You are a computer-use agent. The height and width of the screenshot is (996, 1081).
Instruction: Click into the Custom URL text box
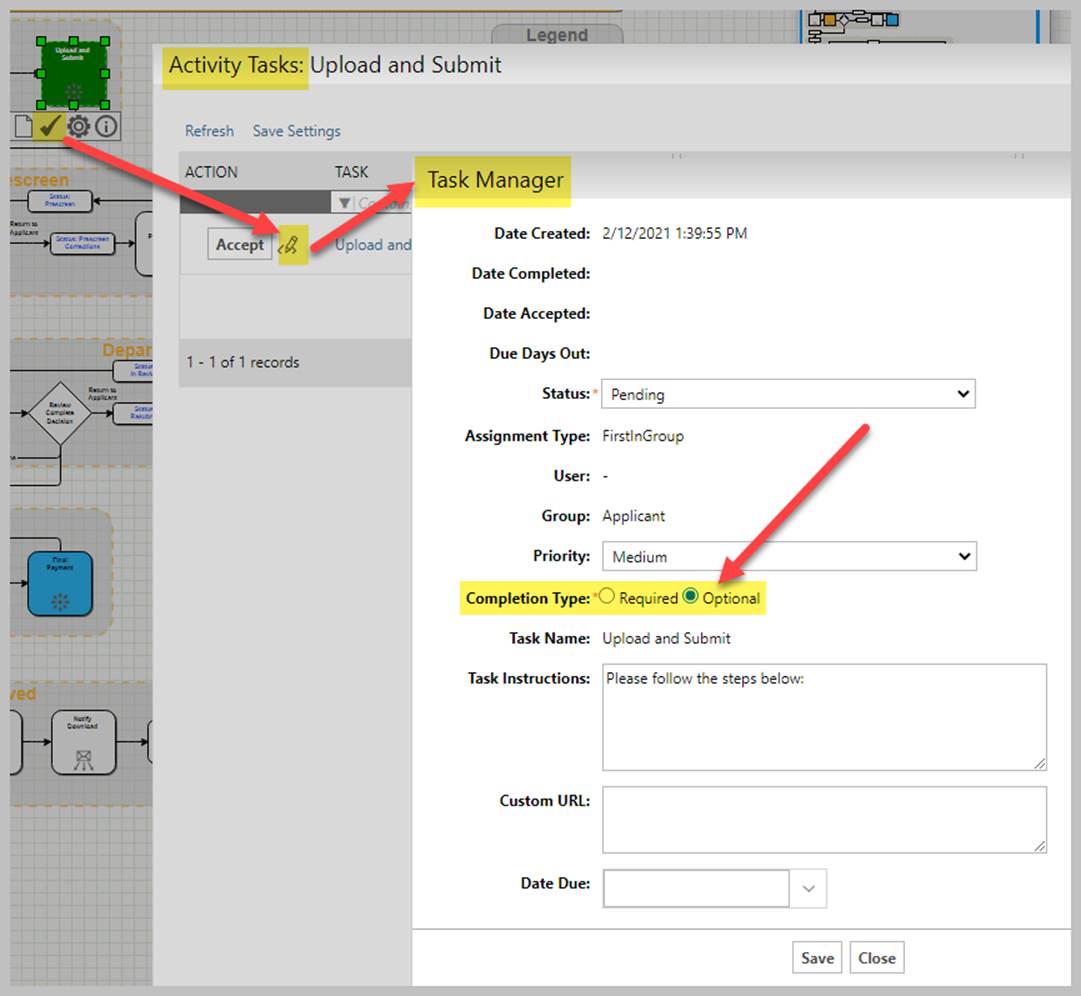click(x=823, y=819)
